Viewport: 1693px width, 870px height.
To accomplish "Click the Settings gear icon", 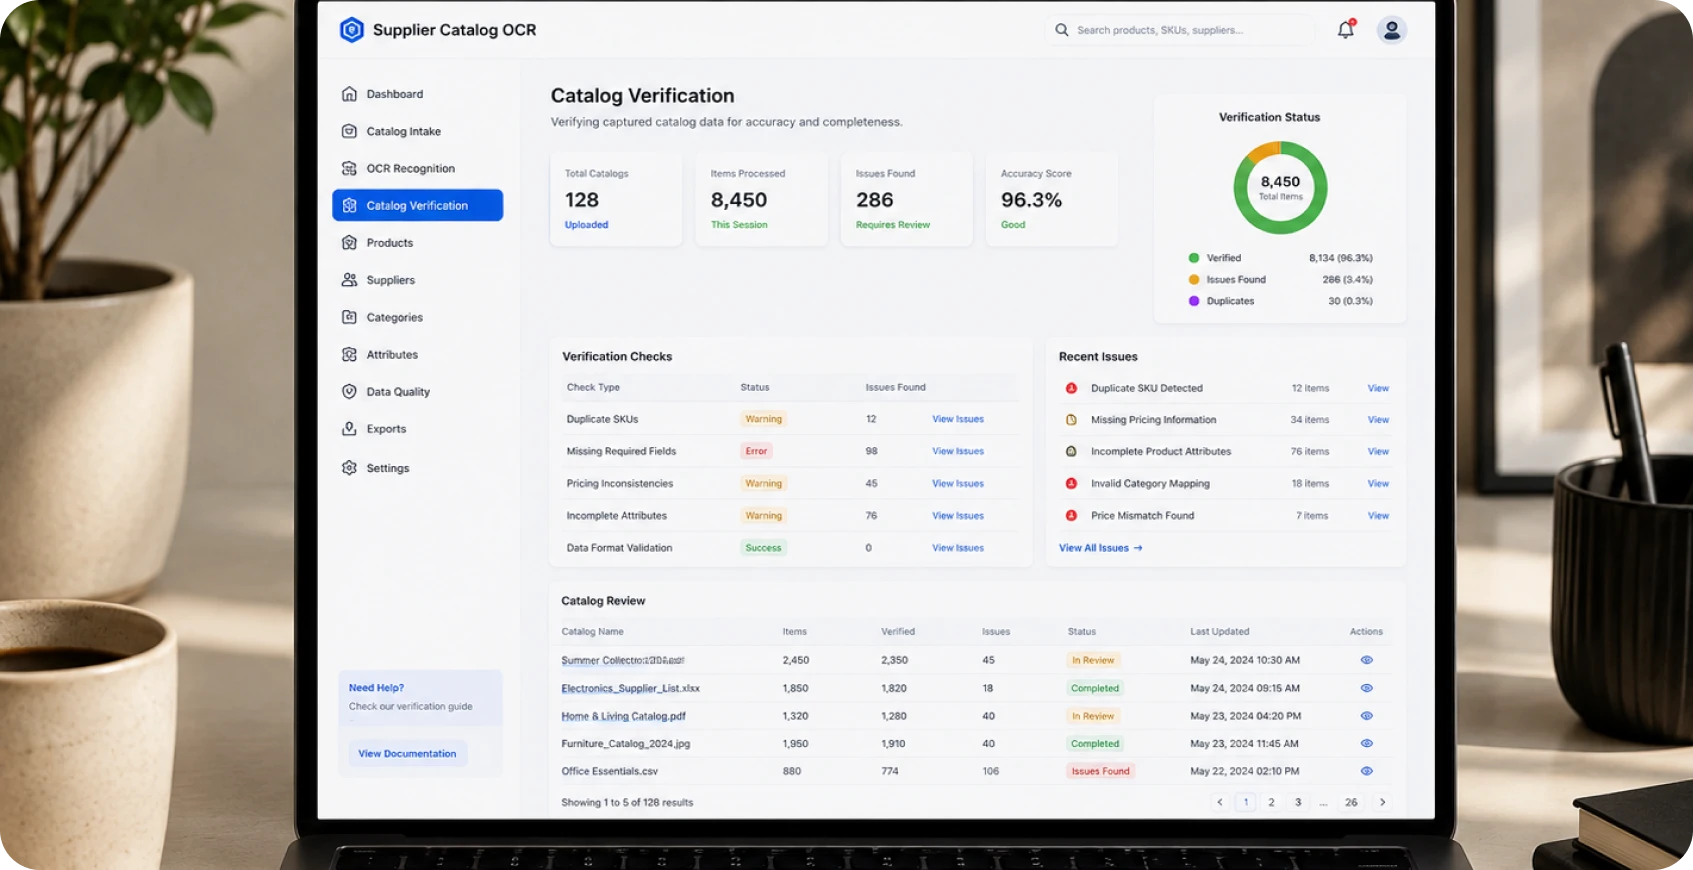I will click(349, 468).
